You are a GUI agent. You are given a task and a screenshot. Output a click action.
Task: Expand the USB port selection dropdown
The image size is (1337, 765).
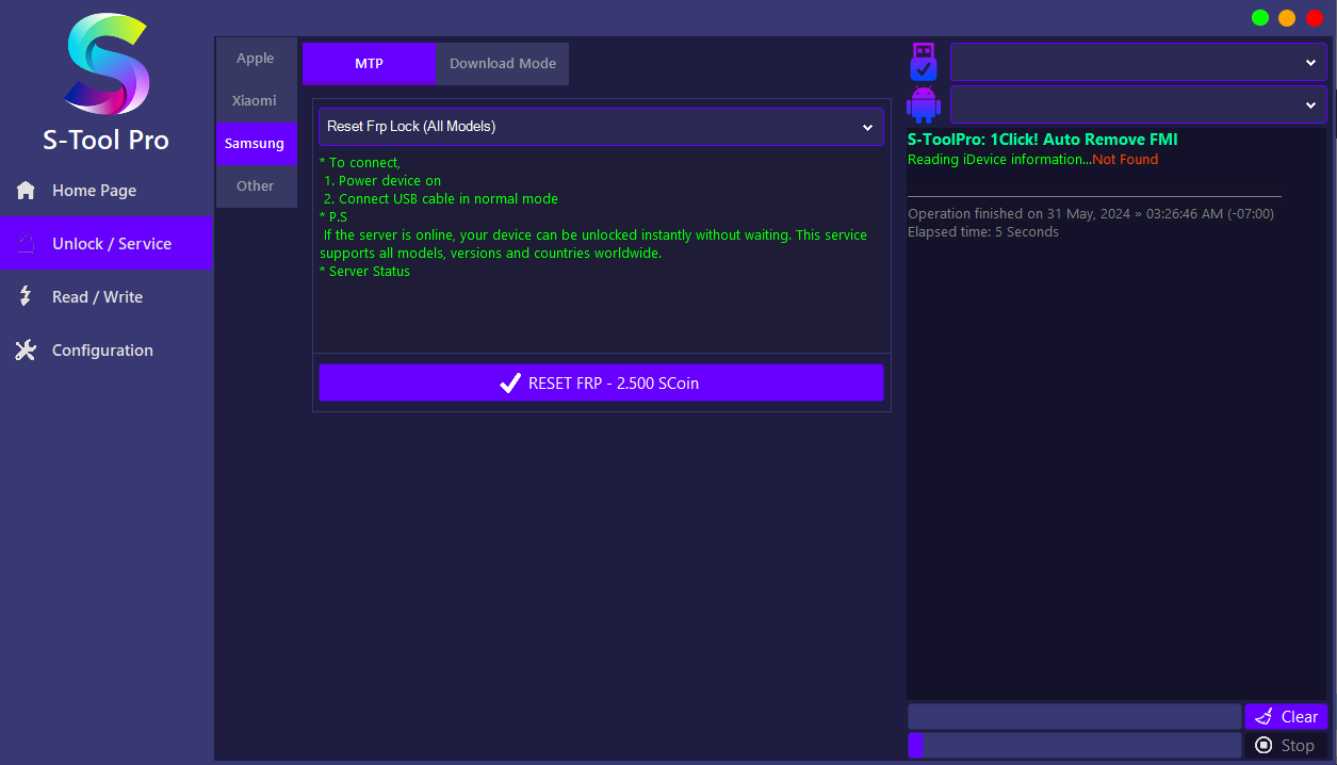tap(1138, 62)
